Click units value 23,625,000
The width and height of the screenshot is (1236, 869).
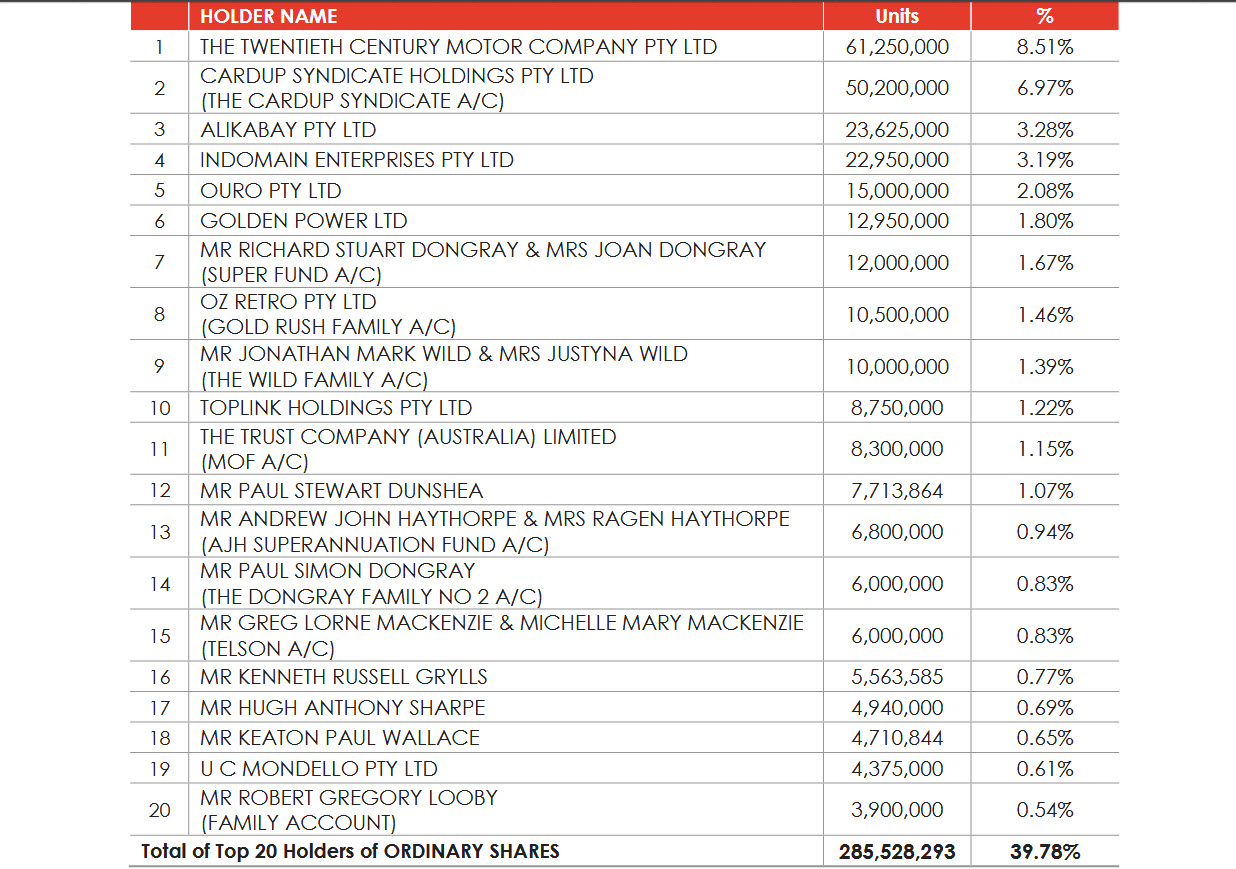tap(897, 130)
